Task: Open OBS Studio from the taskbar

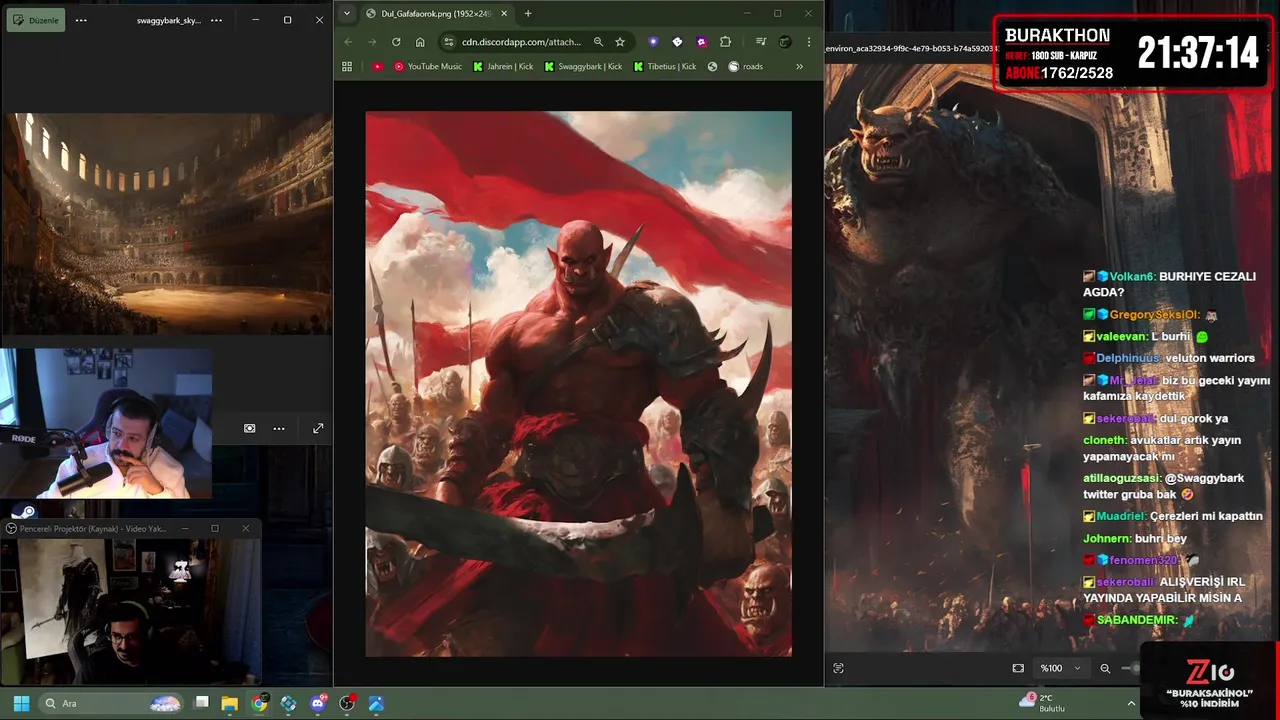Action: pos(347,703)
